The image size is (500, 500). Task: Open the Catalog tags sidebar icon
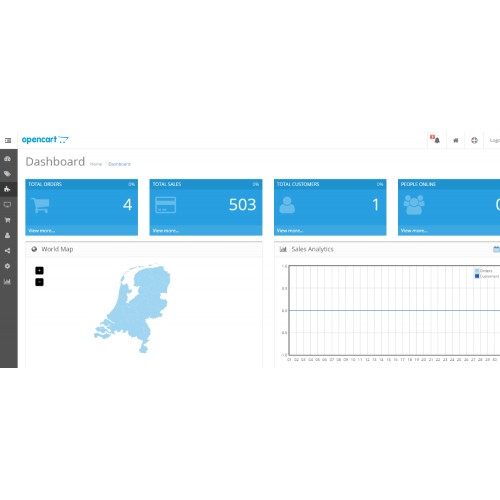(x=7, y=174)
